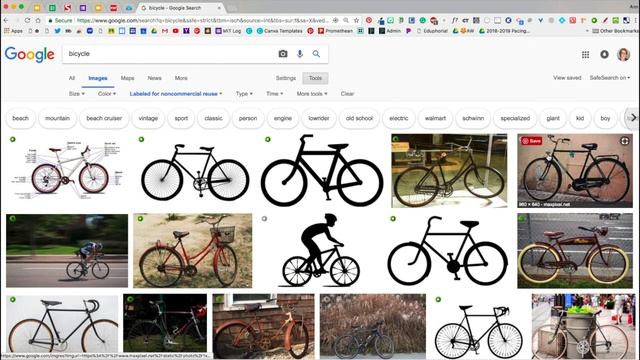This screenshot has width=640, height=360.
Task: Close the bicycle Google Search tab
Action: (x=219, y=8)
